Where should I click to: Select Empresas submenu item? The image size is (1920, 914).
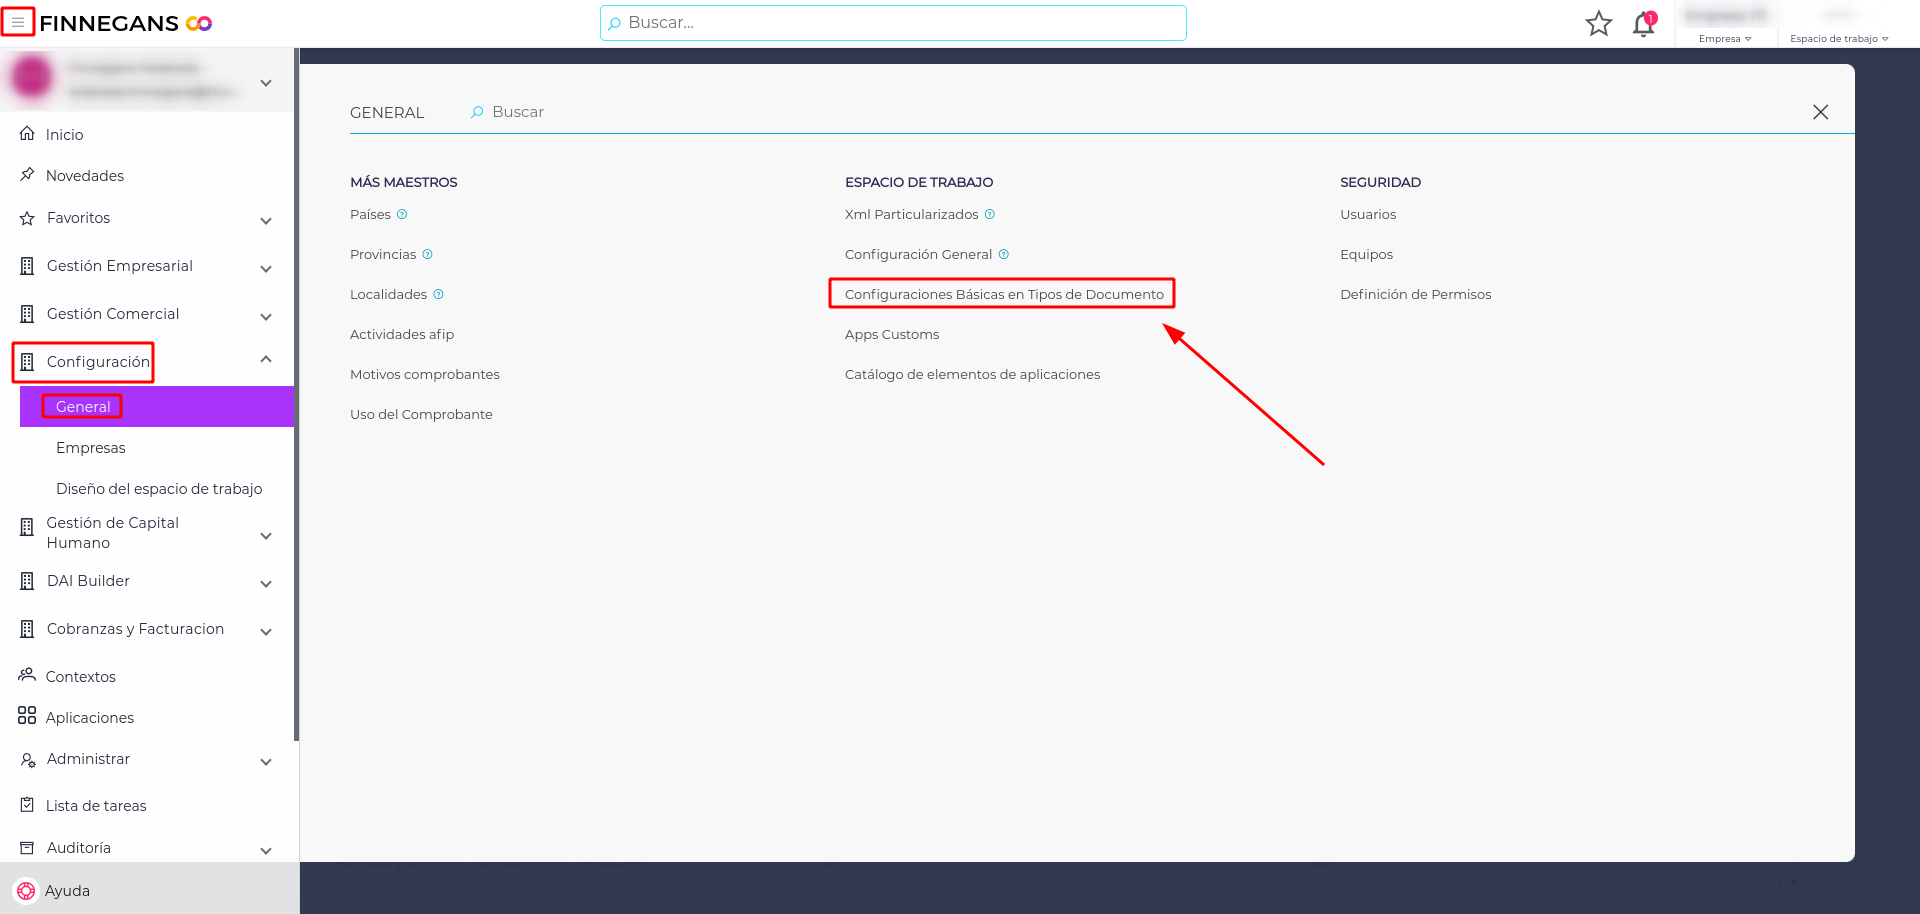[x=91, y=448]
